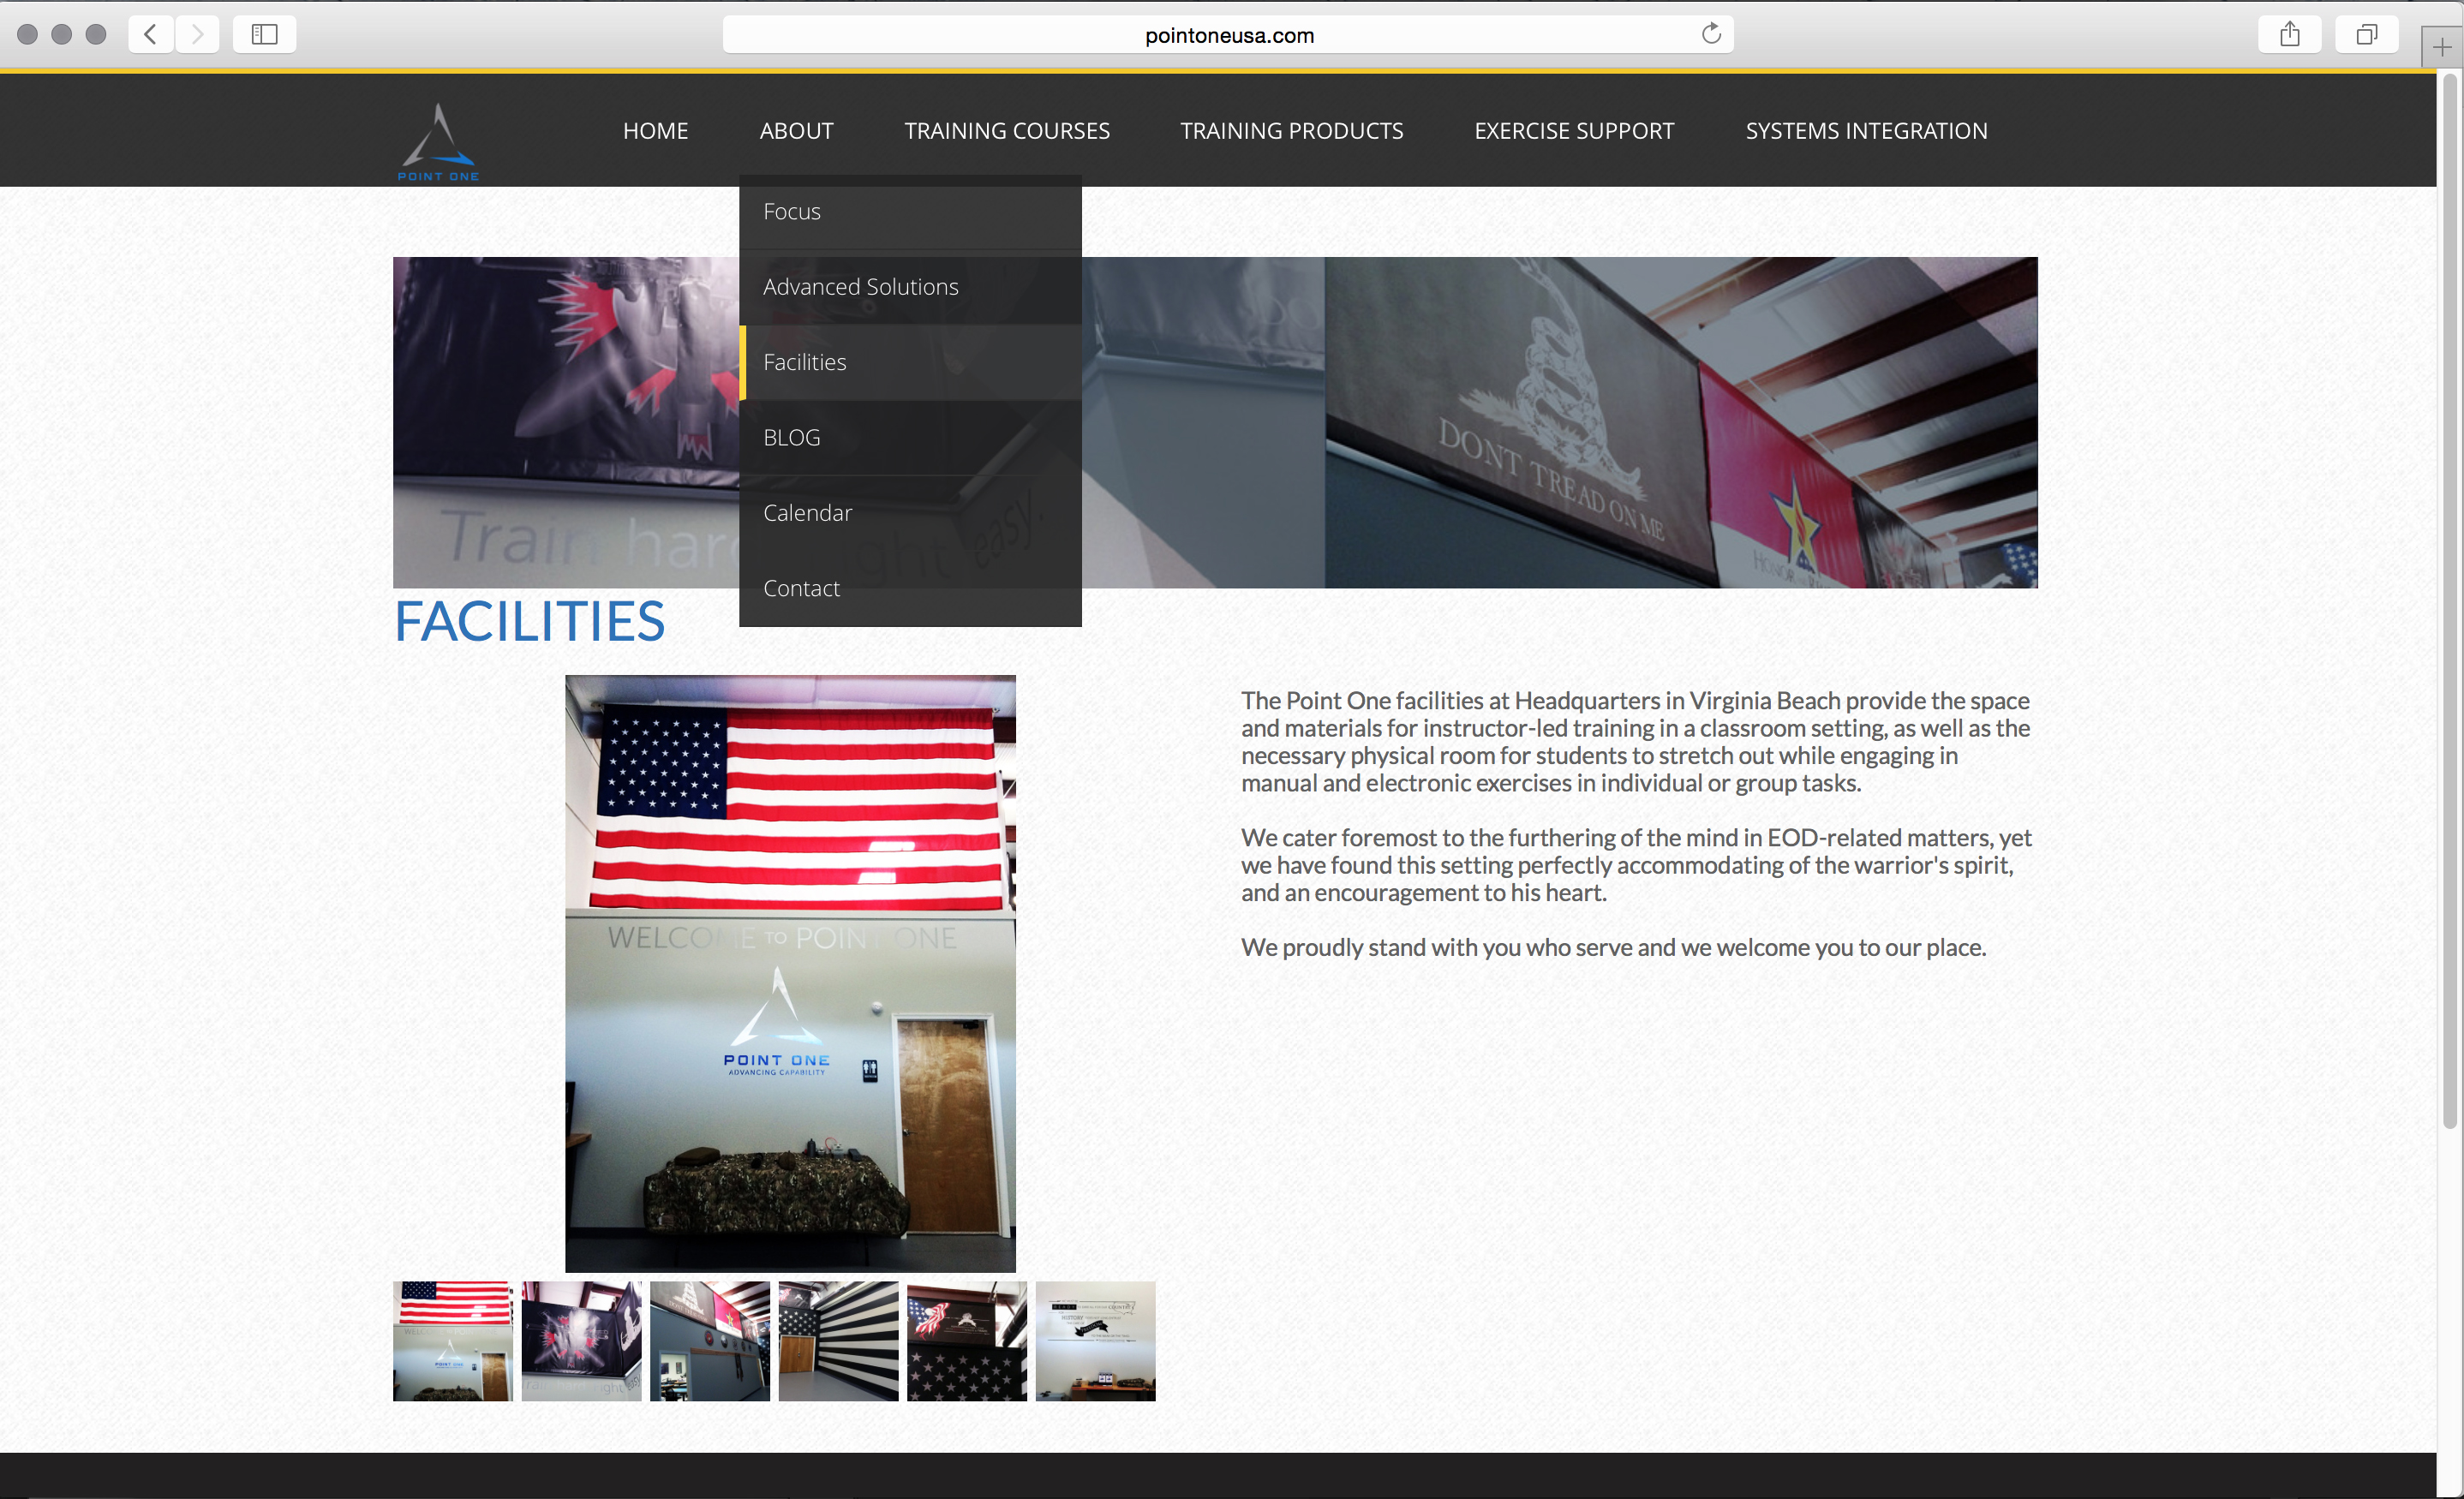This screenshot has height=1499, width=2464.
Task: Go to the HOME page link
Action: click(x=655, y=131)
